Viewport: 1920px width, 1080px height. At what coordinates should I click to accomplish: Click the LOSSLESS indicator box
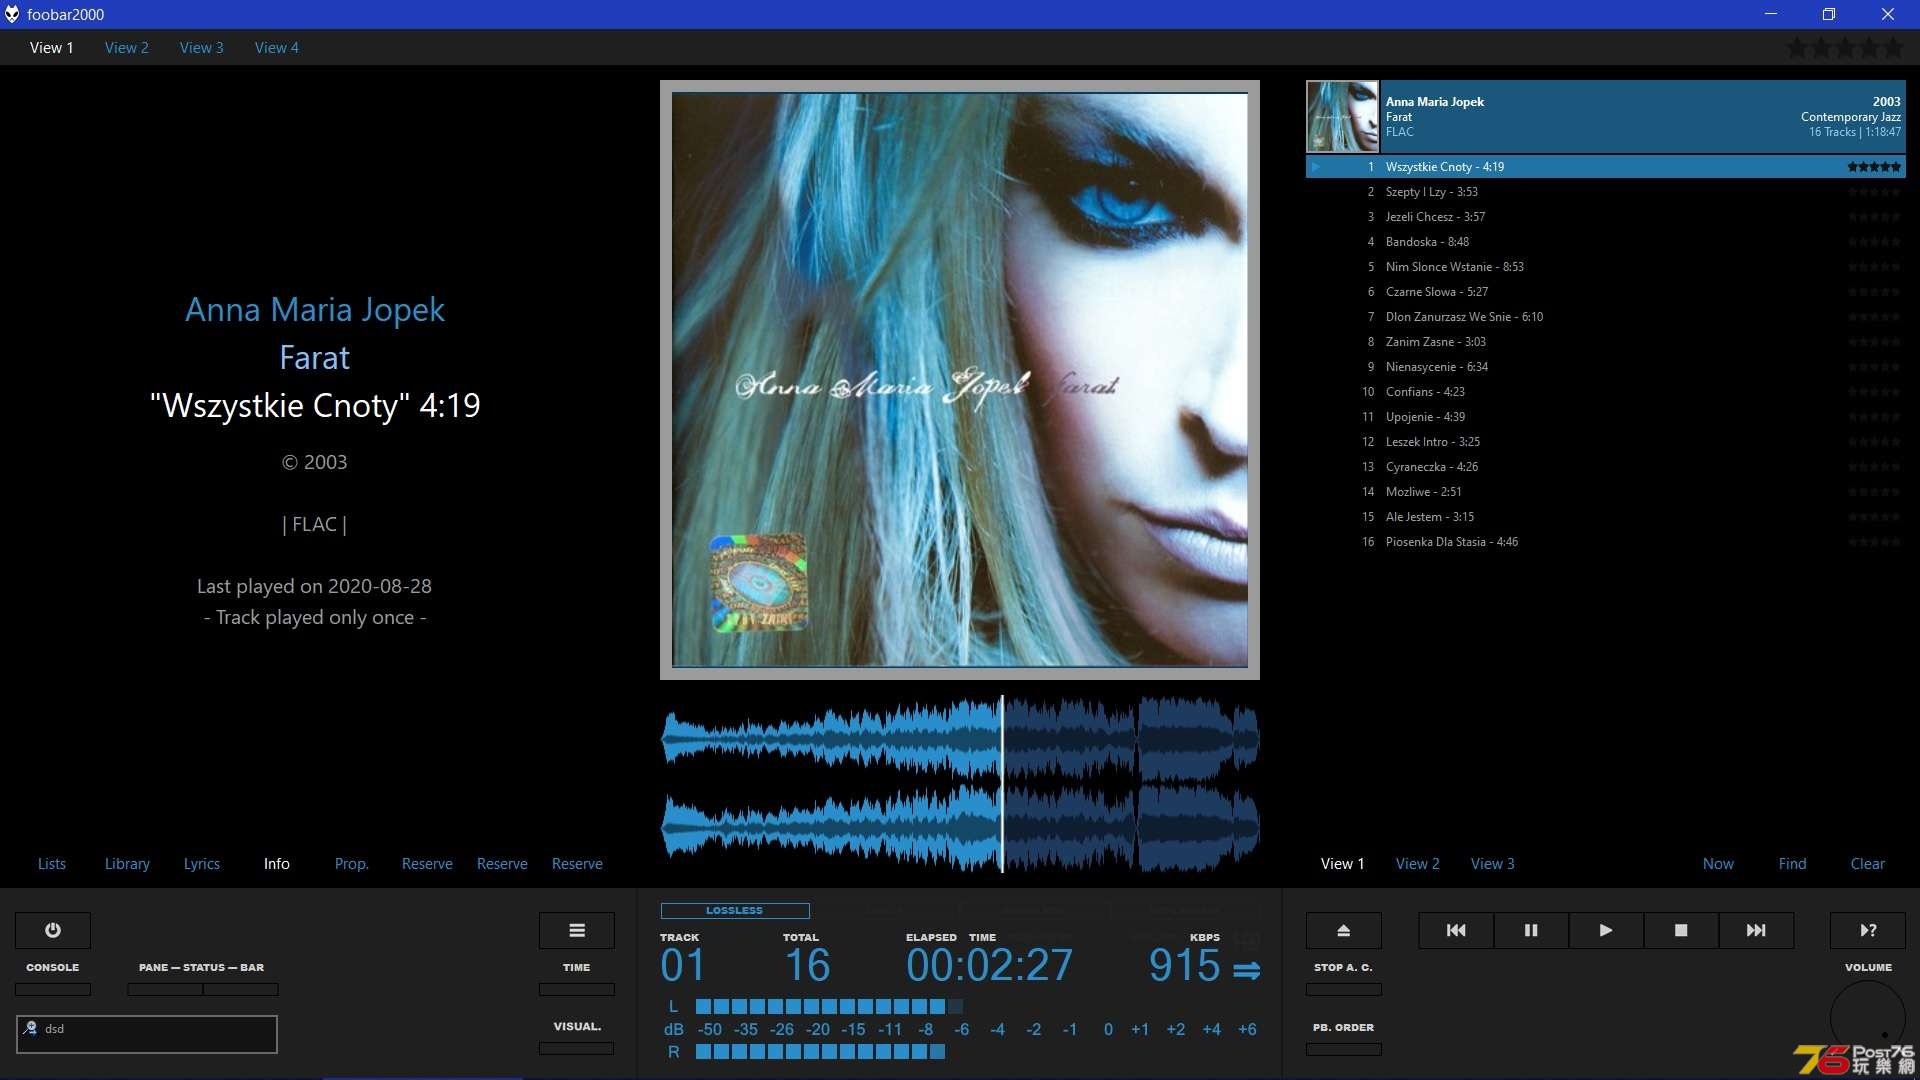click(735, 910)
